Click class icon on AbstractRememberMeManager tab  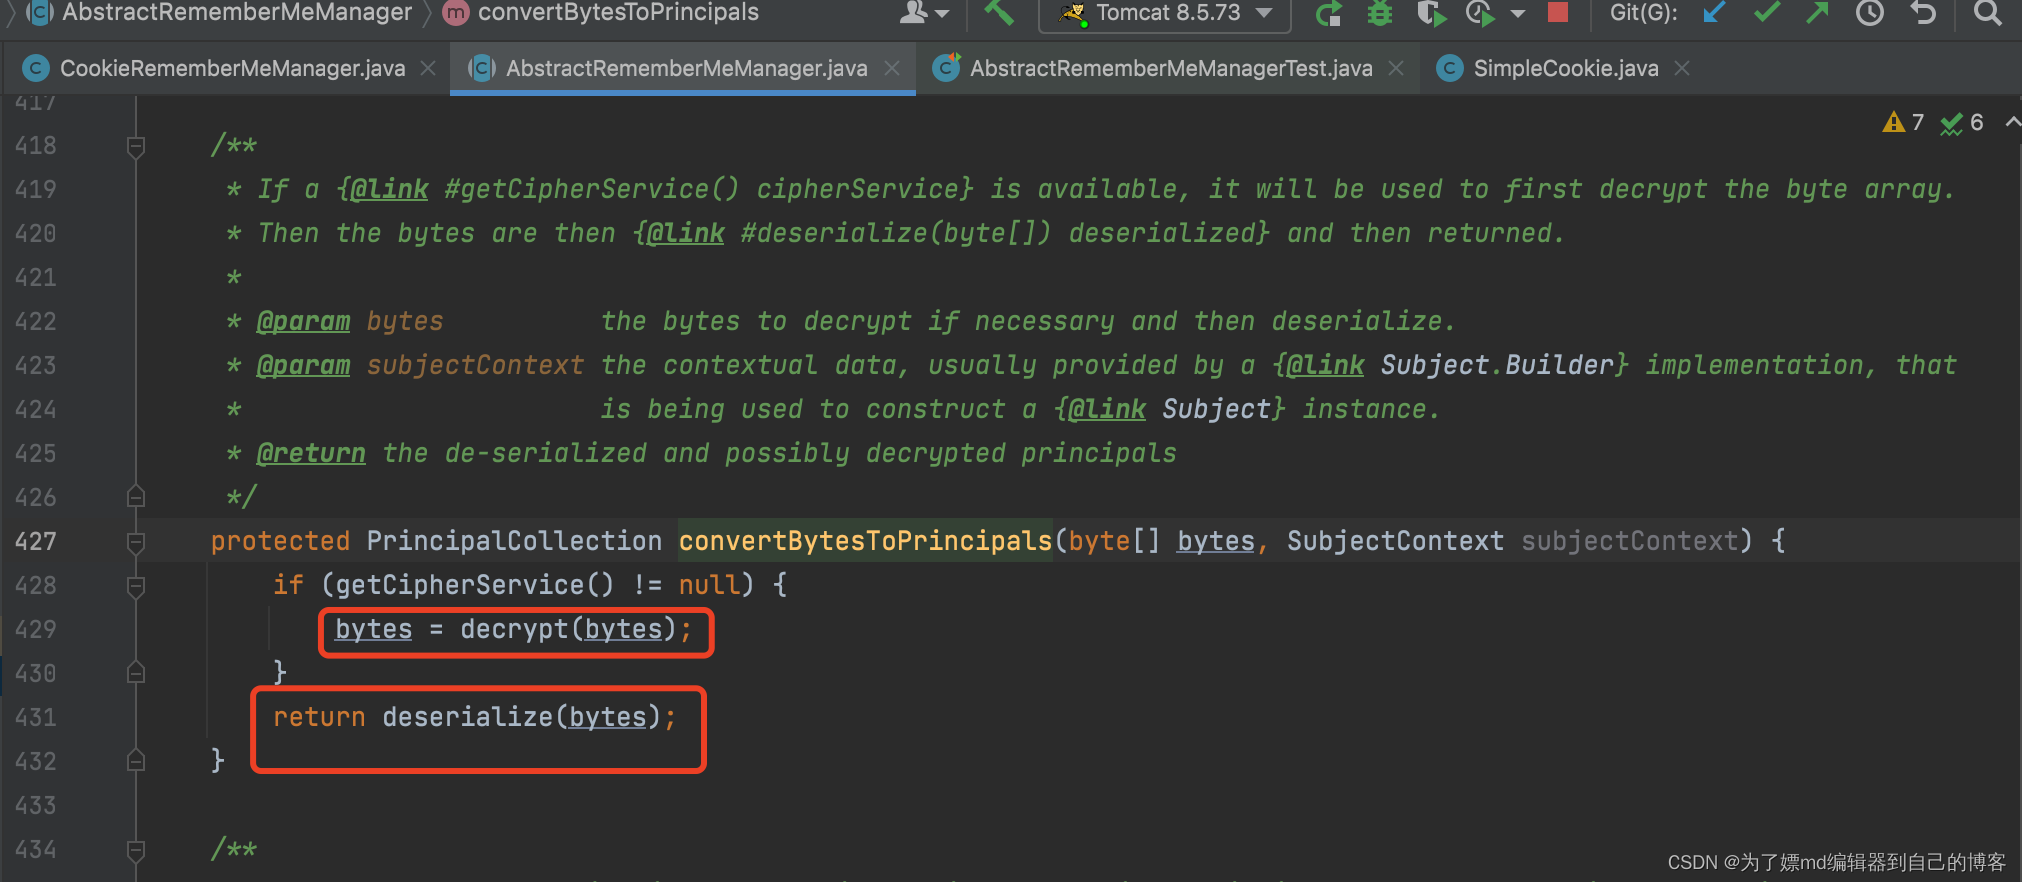[x=482, y=68]
